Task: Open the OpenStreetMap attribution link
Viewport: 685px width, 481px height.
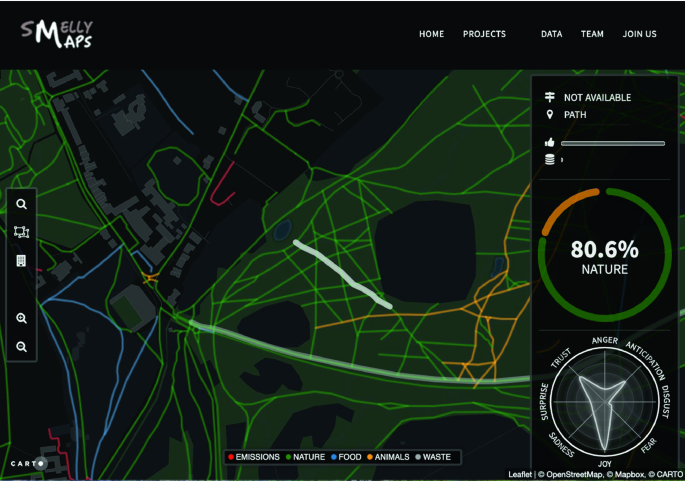Action: [574, 474]
